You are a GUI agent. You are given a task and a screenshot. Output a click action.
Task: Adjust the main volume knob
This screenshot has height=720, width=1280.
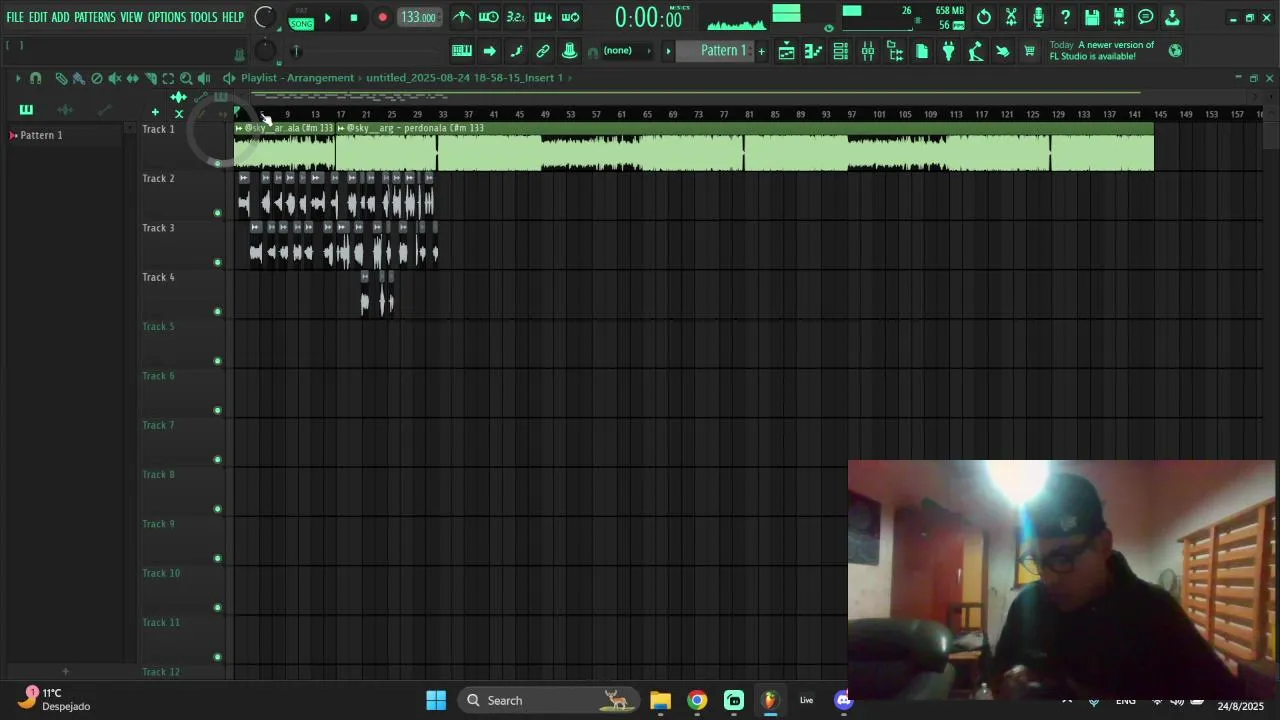coord(265,17)
